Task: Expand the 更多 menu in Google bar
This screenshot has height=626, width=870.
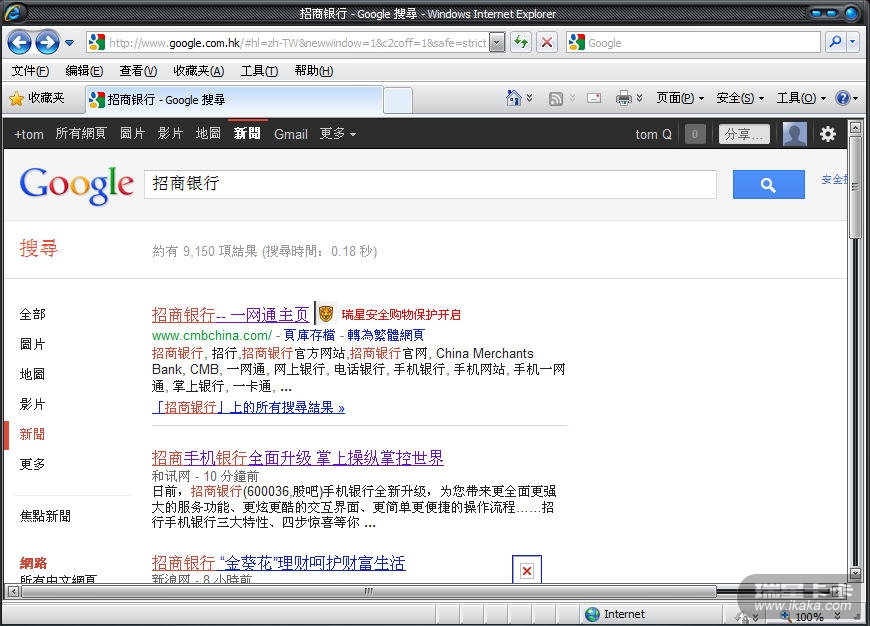Action: (x=337, y=134)
